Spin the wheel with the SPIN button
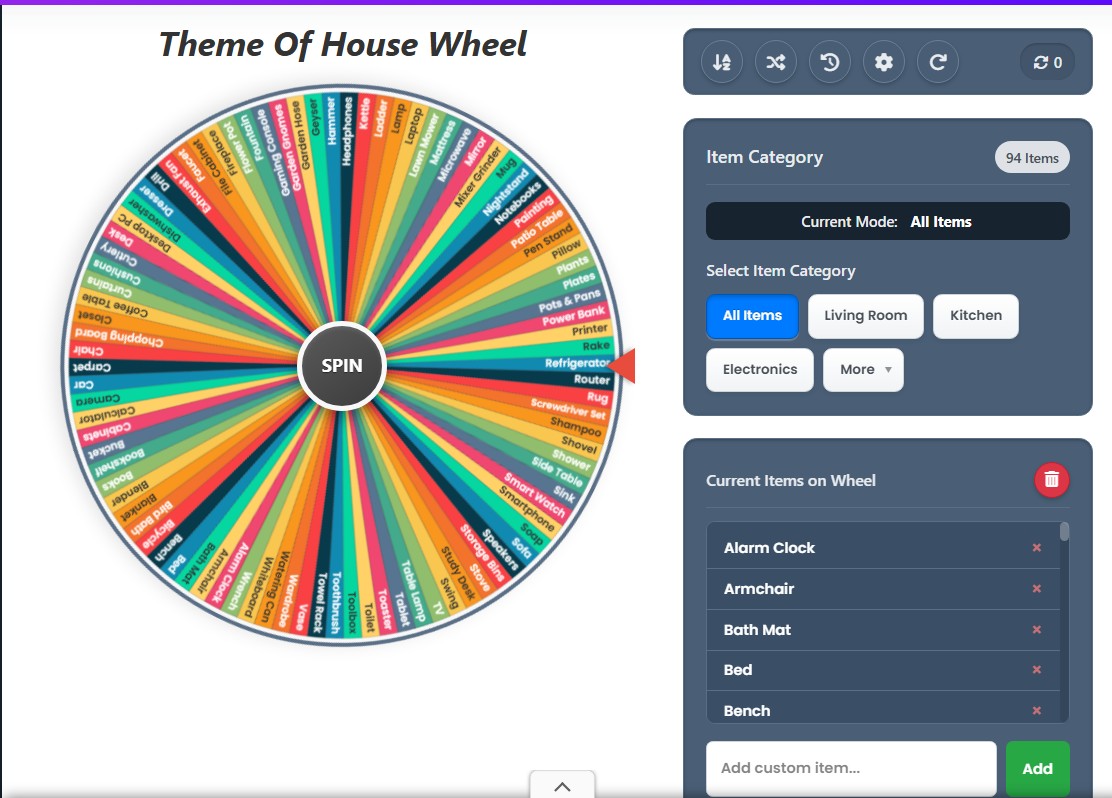The image size is (1112, 798). coord(342,365)
